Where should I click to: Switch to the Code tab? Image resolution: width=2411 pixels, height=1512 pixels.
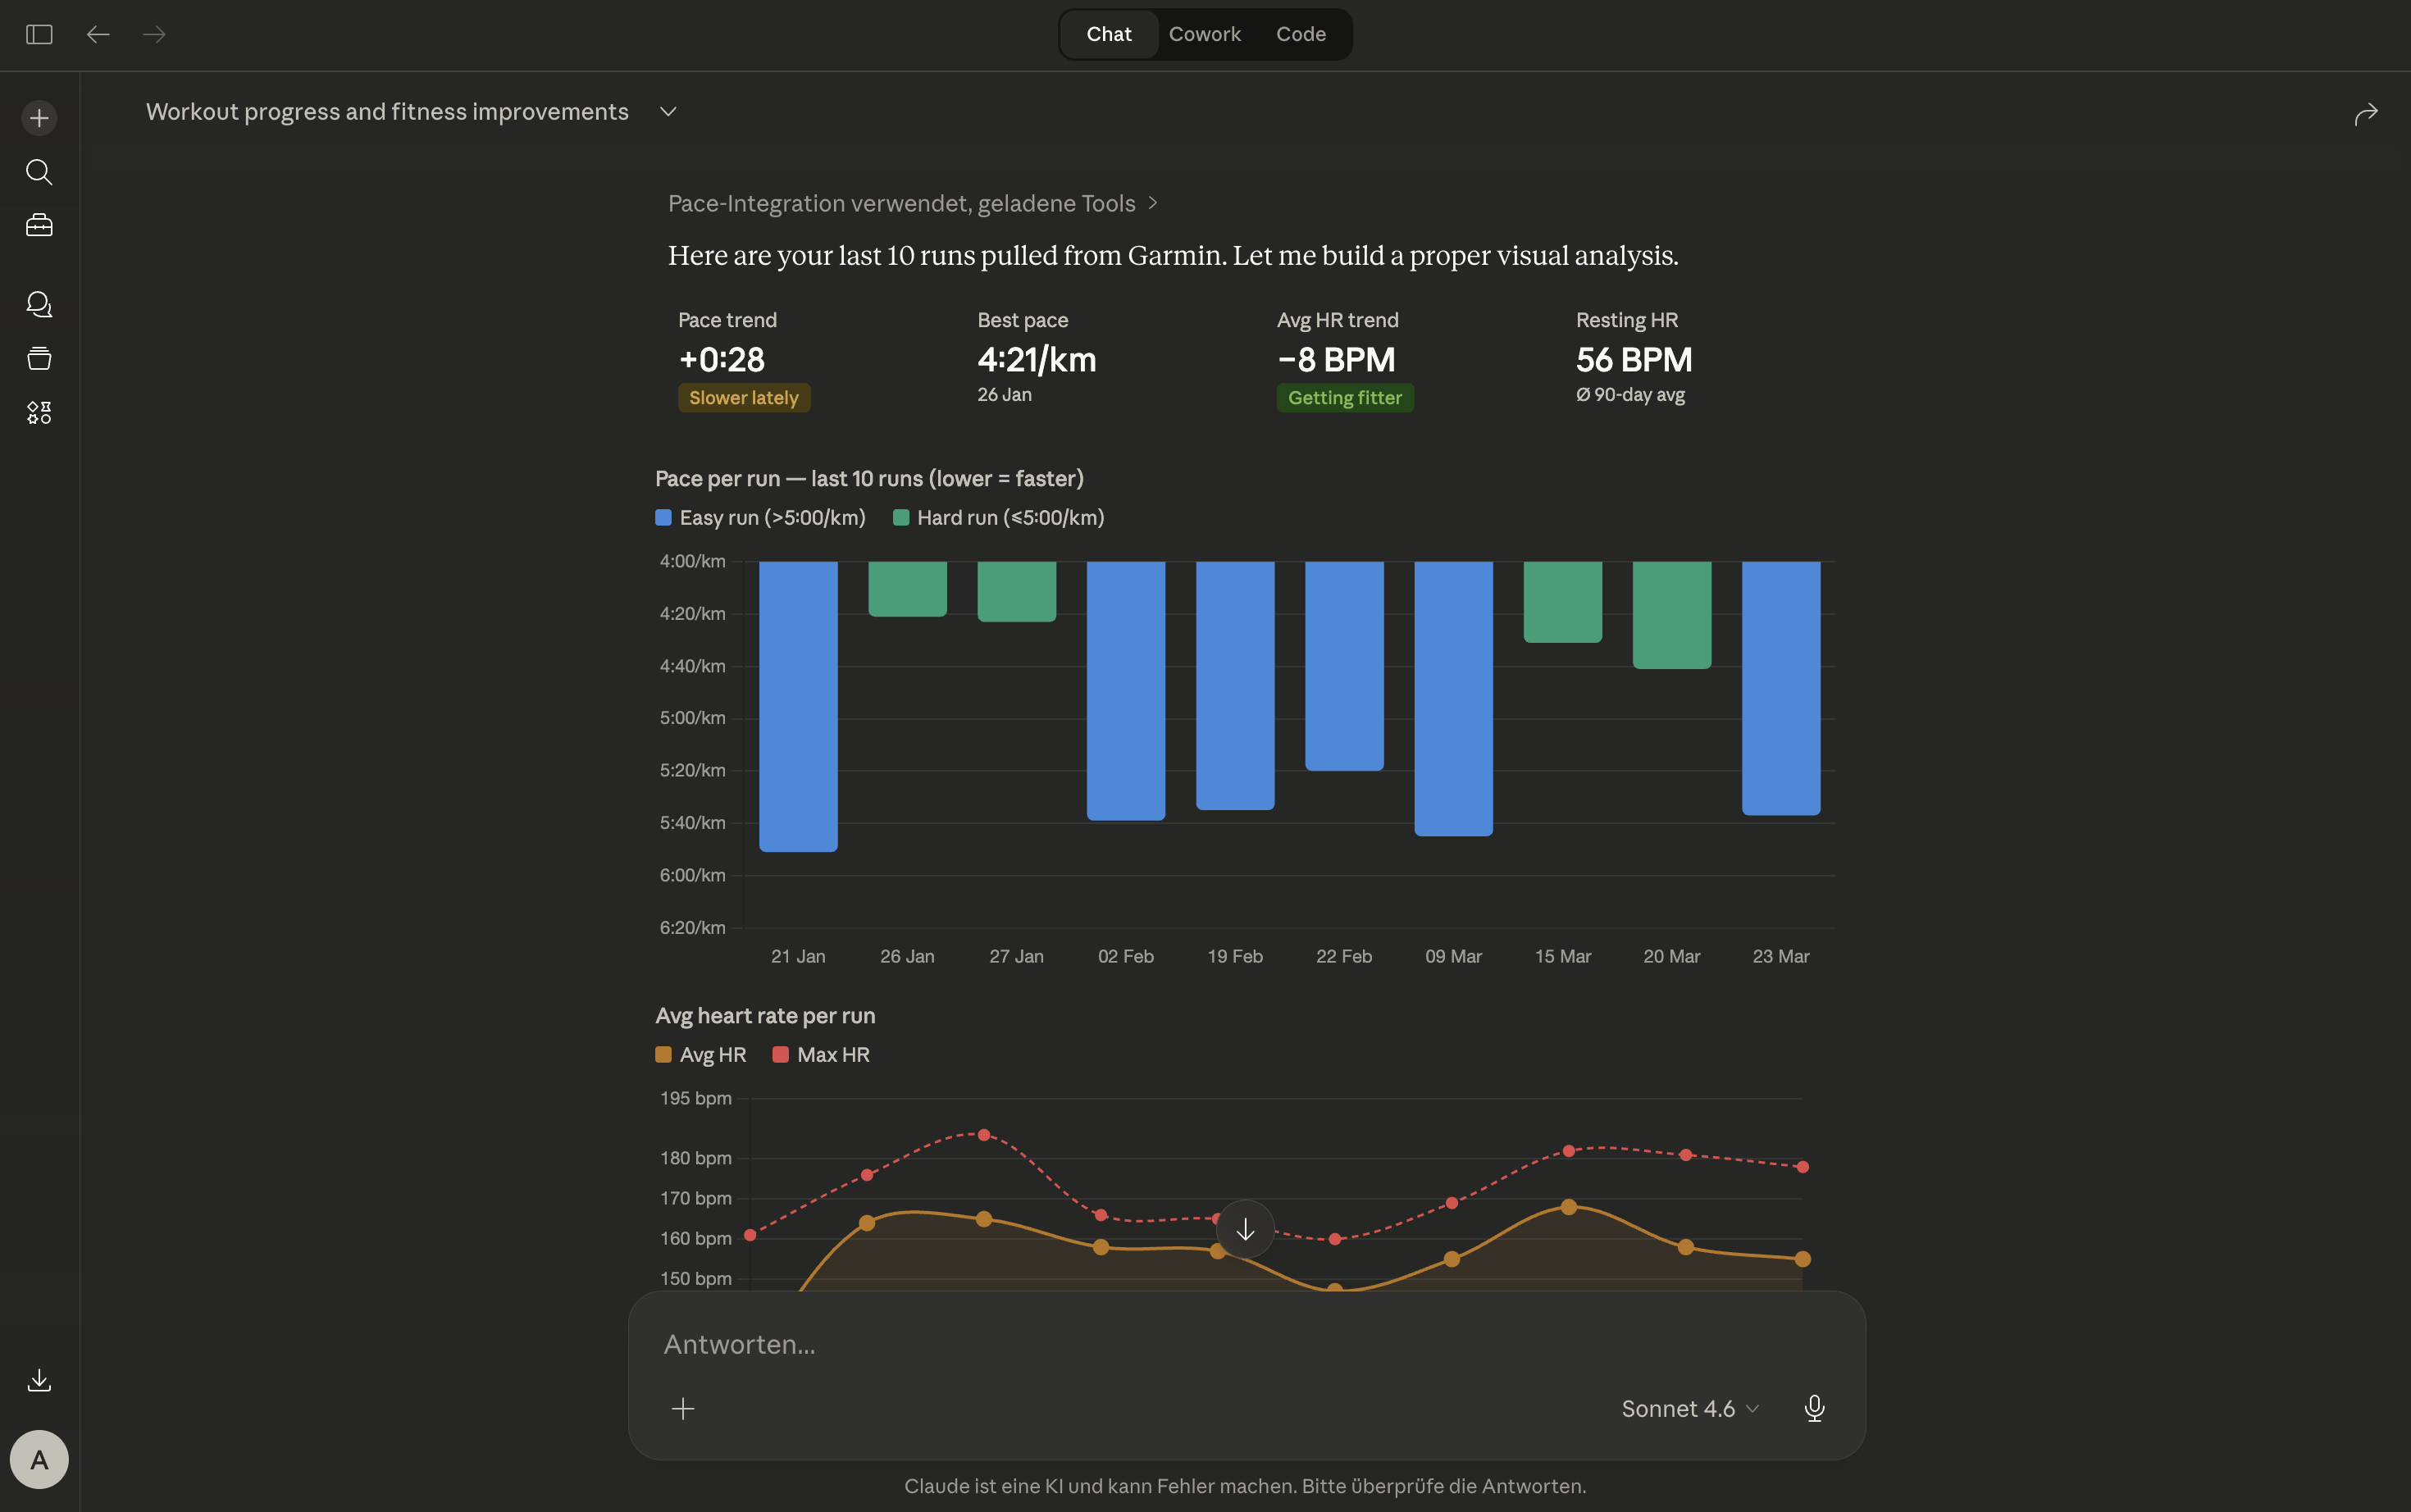pos(1300,35)
